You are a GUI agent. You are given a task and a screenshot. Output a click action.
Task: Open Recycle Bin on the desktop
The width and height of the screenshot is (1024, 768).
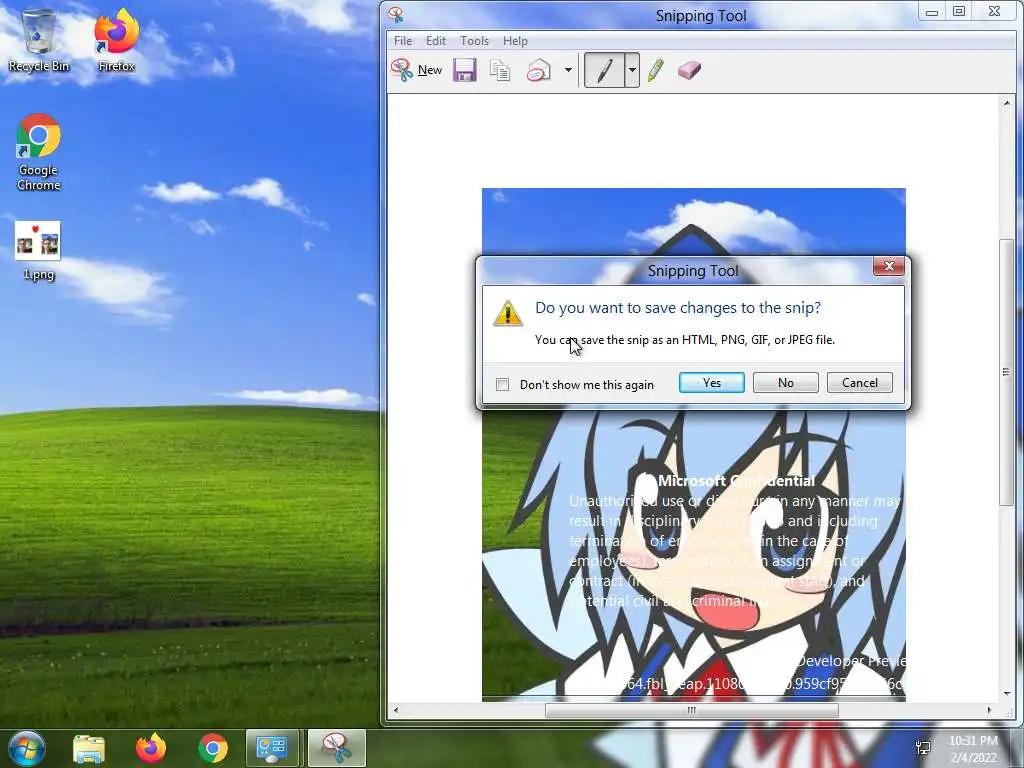pyautogui.click(x=39, y=40)
